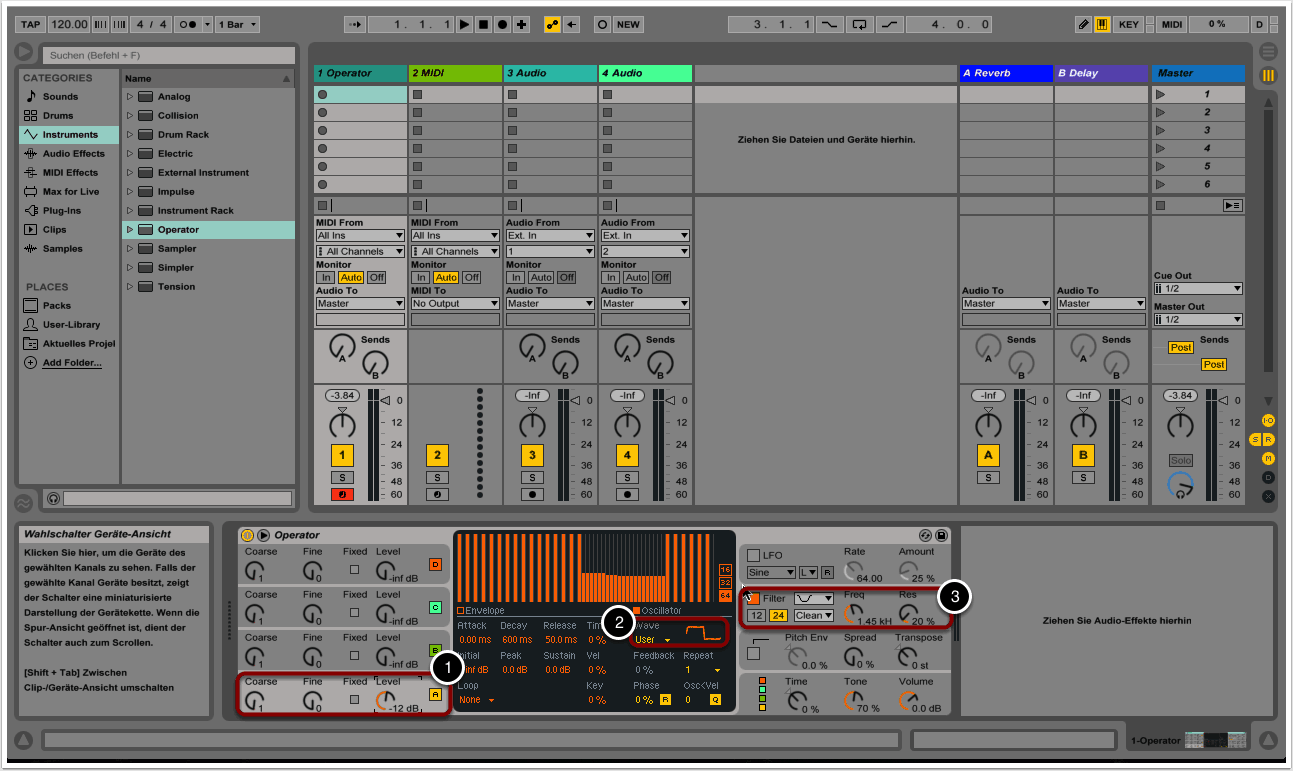This screenshot has height=771, width=1293.
Task: Select Operator in the instruments list
Action: pos(178,230)
